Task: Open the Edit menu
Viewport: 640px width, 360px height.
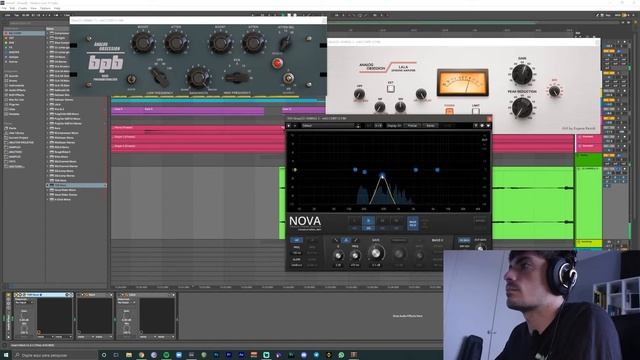Action: [x=12, y=8]
